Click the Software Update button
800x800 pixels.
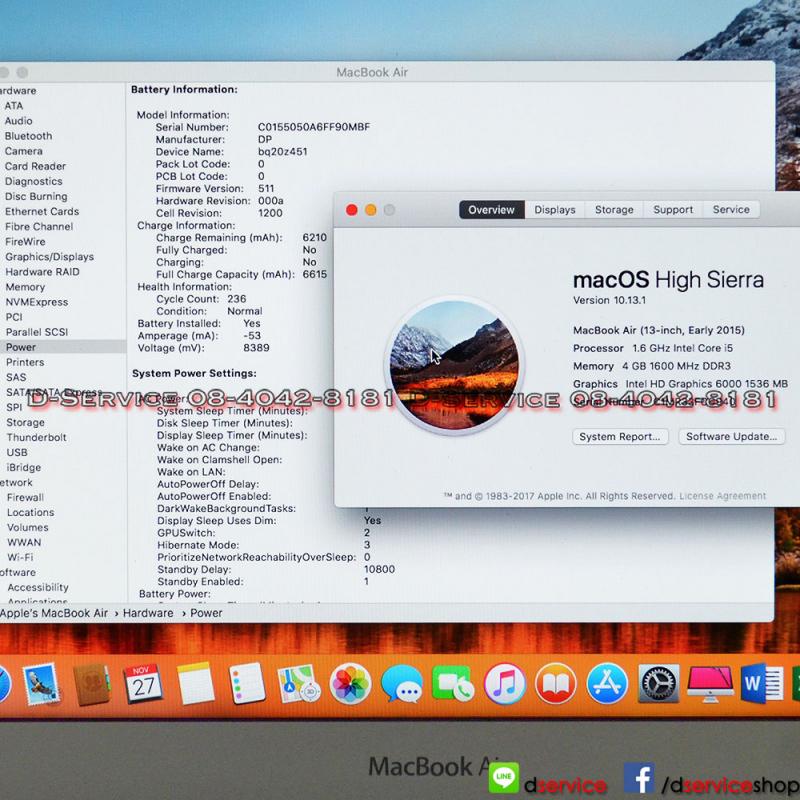pyautogui.click(x=731, y=437)
